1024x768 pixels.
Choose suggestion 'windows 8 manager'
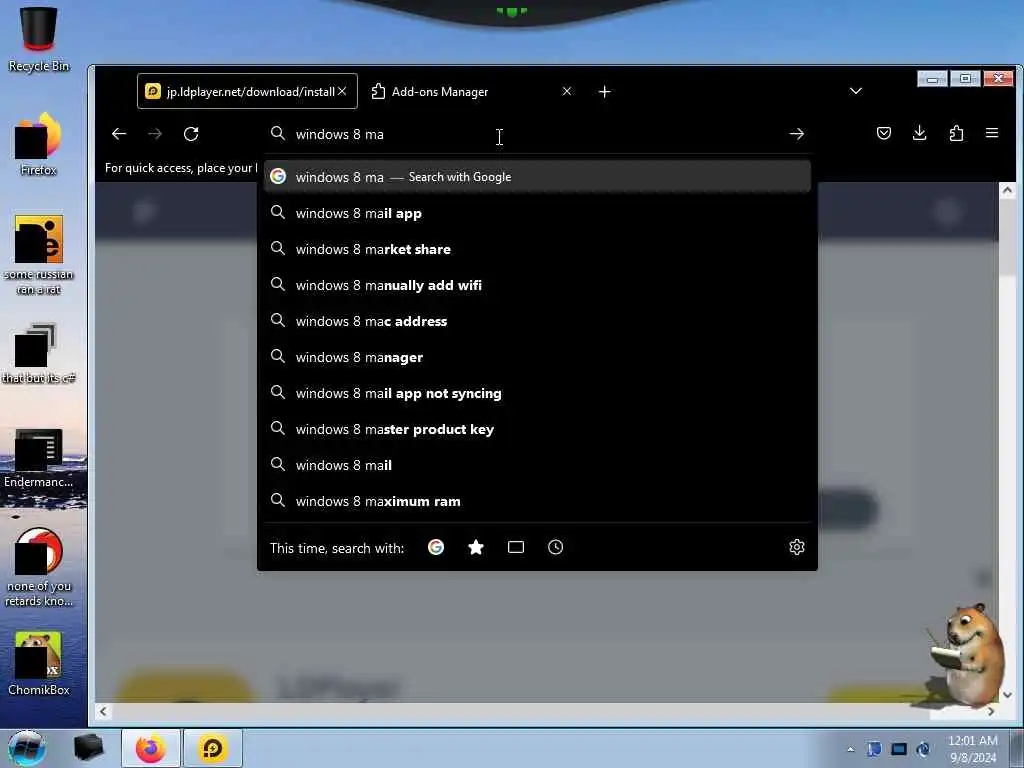(x=537, y=357)
